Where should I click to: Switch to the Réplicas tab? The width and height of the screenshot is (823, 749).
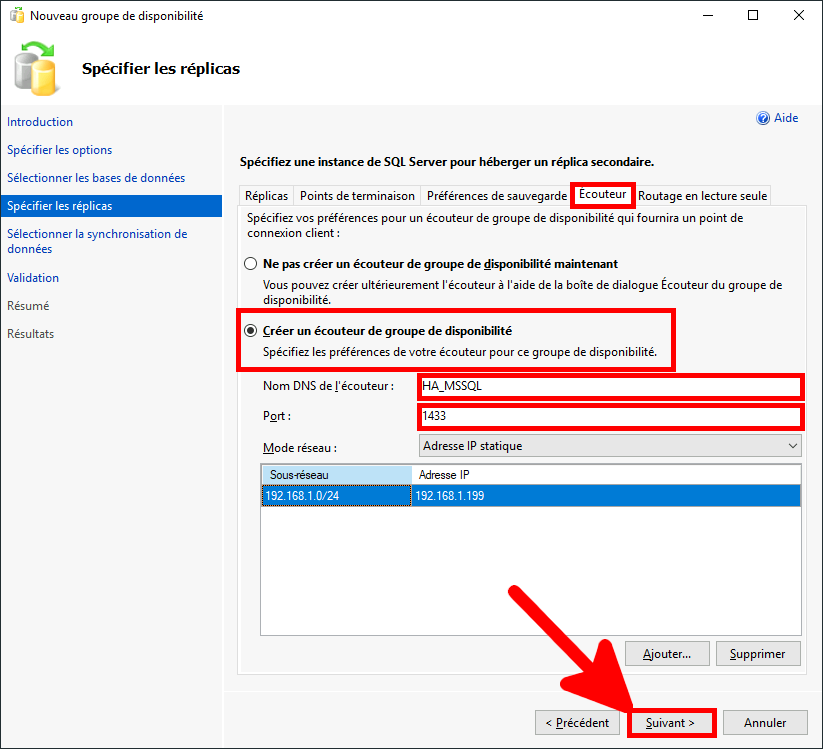coord(266,196)
